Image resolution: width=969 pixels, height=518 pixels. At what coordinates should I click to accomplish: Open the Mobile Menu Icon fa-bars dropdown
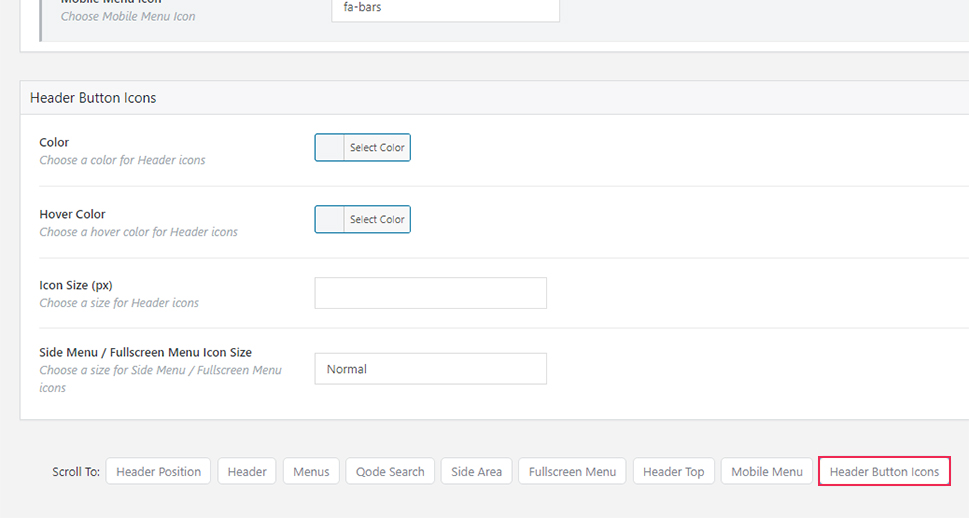(x=446, y=9)
